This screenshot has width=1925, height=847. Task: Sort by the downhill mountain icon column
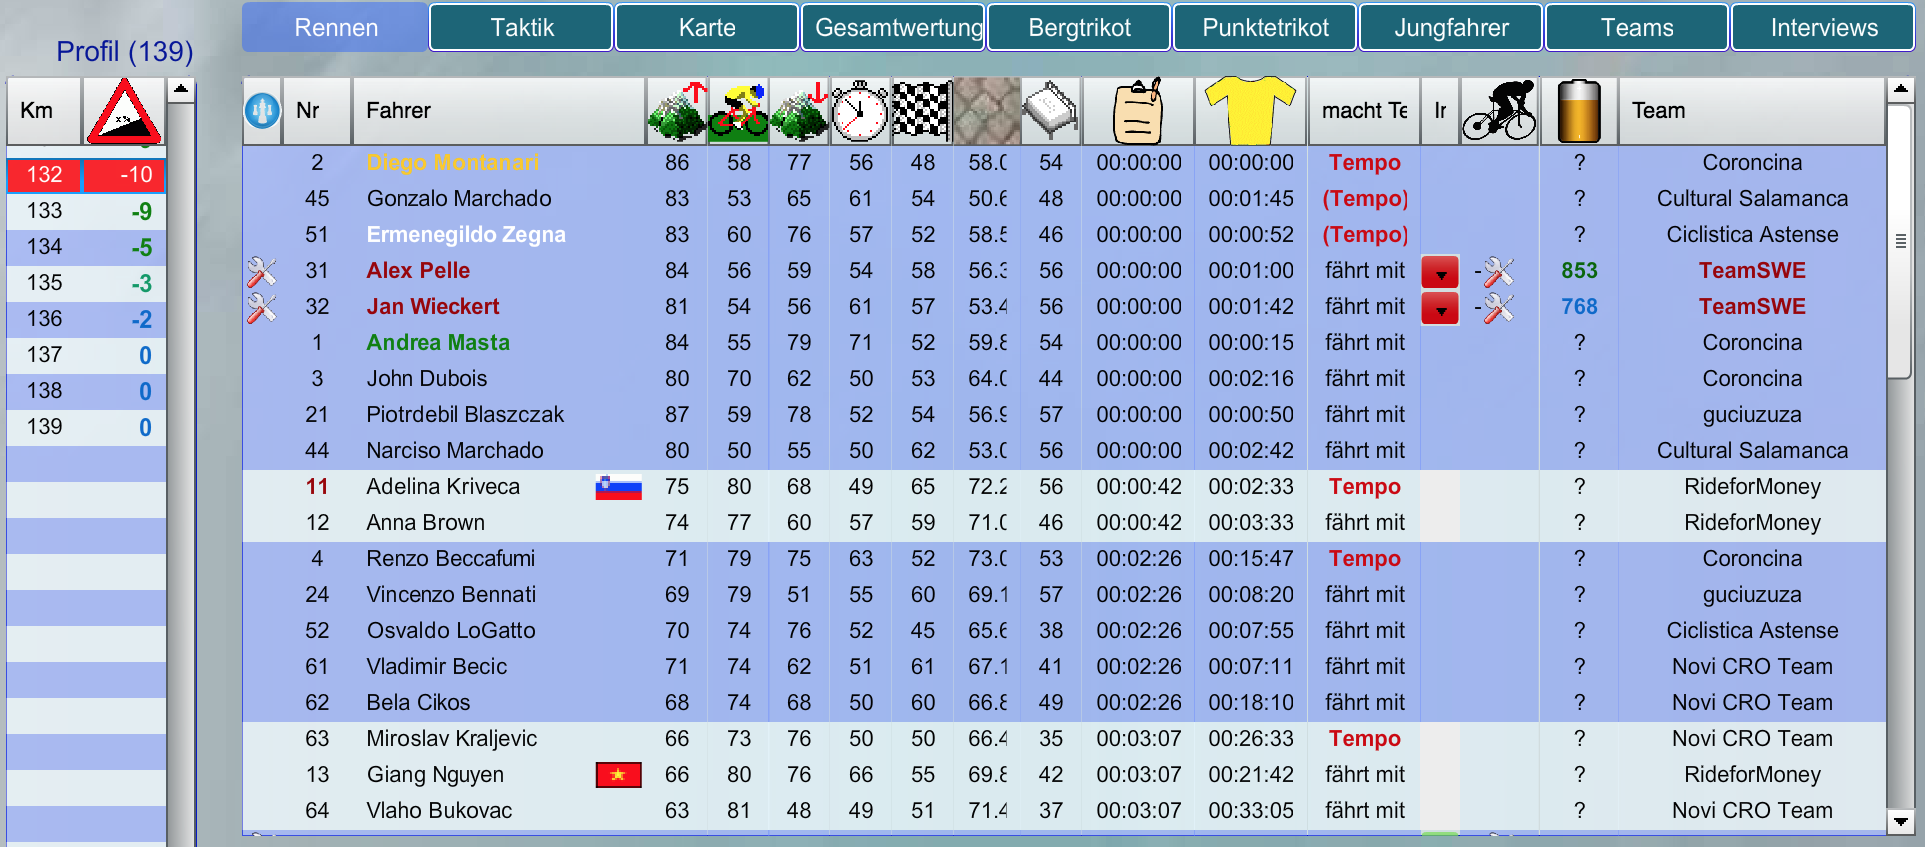tap(799, 111)
